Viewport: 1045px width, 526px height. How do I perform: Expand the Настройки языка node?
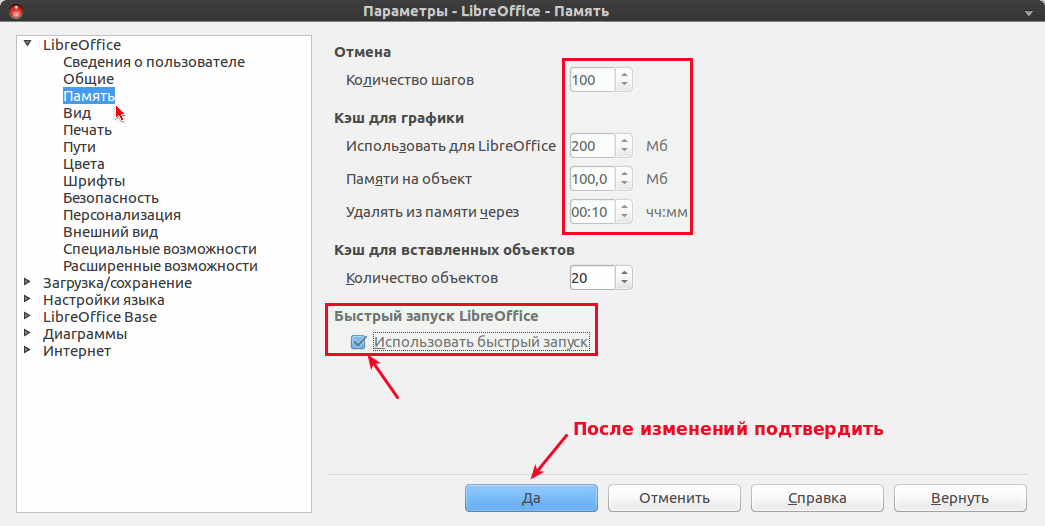pyautogui.click(x=27, y=299)
